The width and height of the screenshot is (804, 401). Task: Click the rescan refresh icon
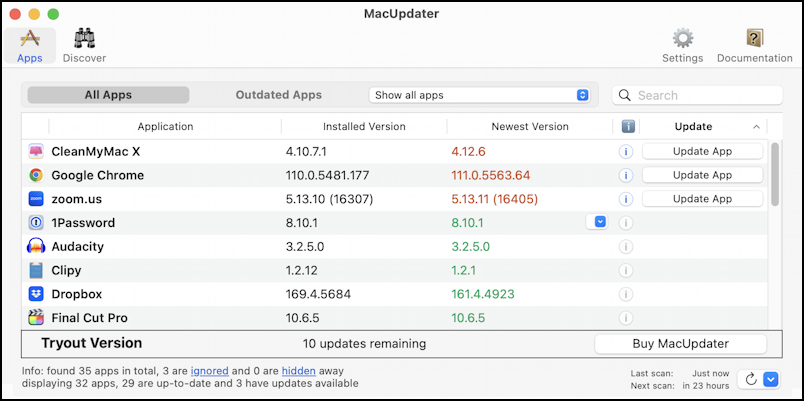pos(751,379)
